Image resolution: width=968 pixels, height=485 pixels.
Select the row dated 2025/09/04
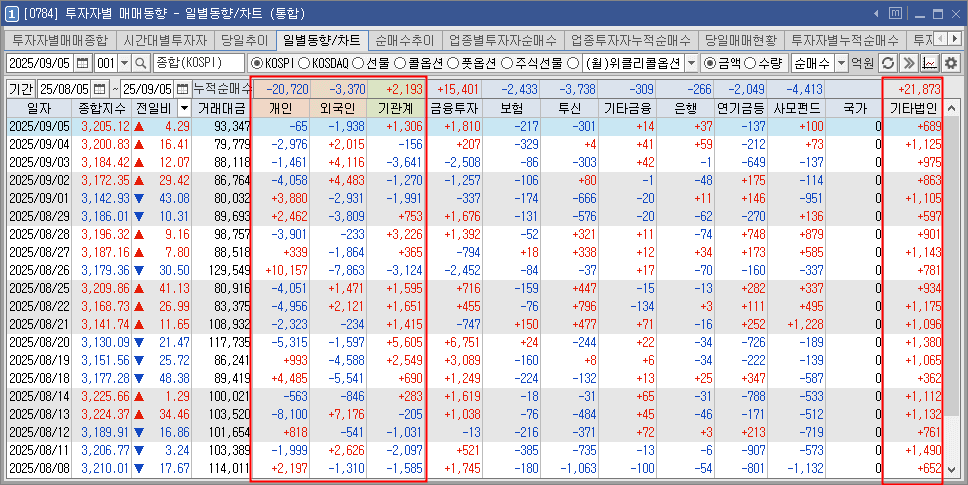pyautogui.click(x=475, y=144)
